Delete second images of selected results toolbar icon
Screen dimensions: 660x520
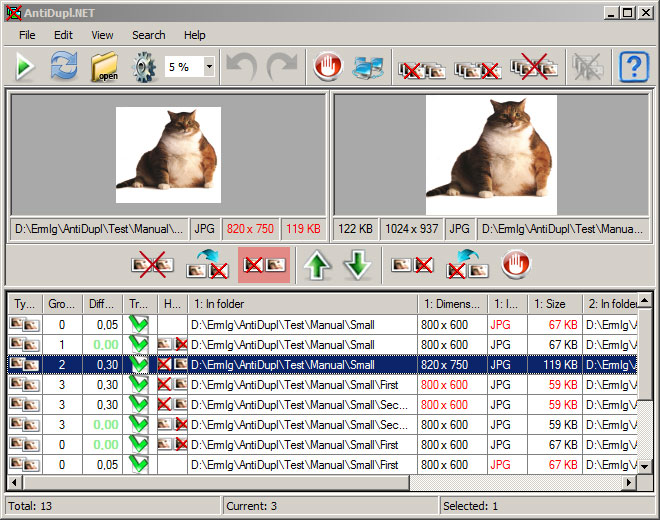point(478,69)
